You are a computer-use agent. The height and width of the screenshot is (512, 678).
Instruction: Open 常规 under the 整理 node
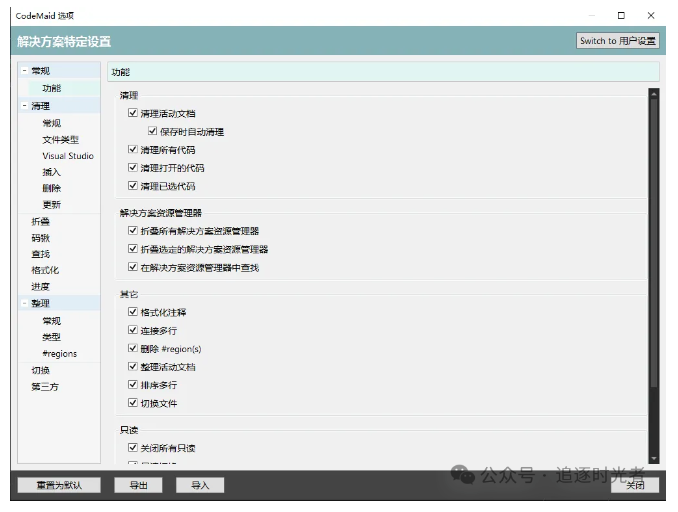click(51, 321)
